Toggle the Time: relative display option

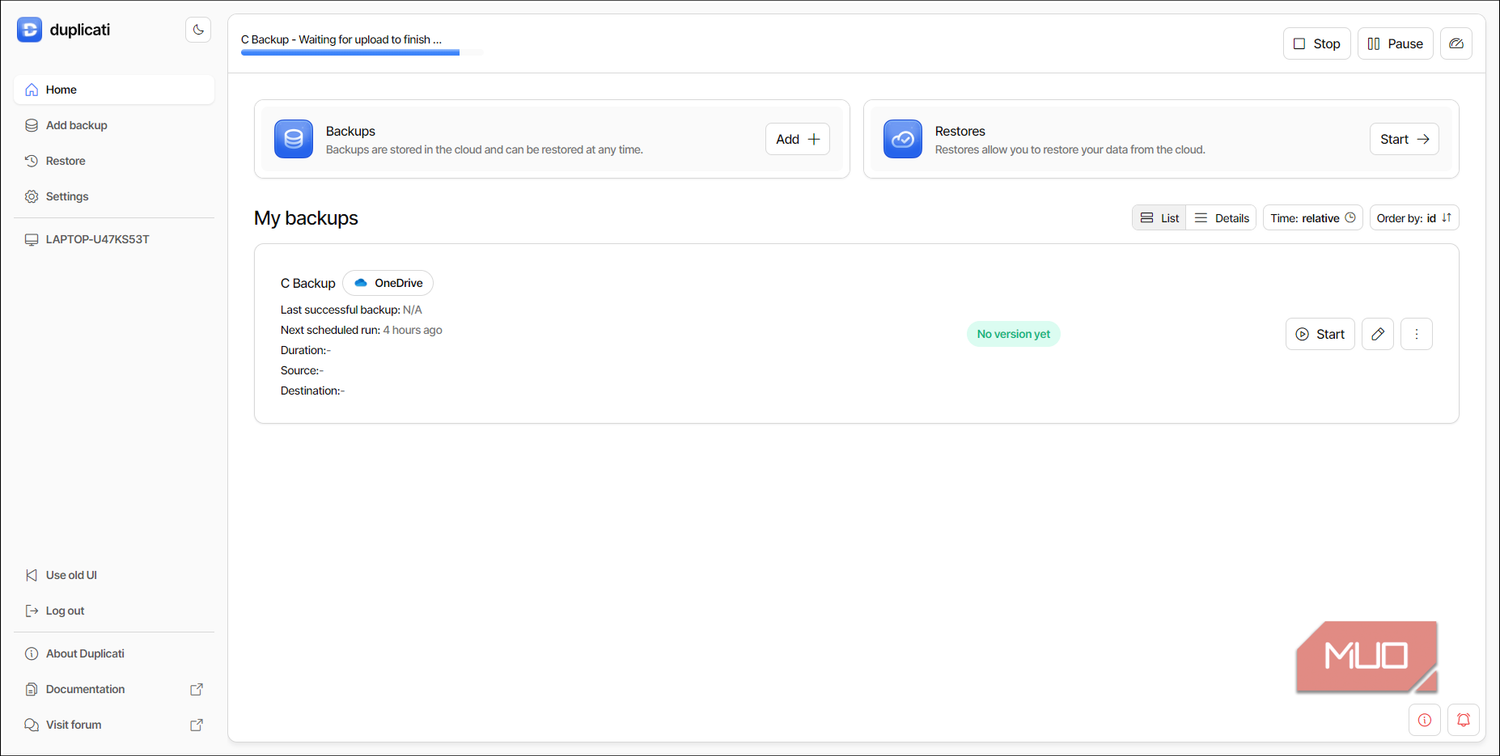coord(1313,218)
